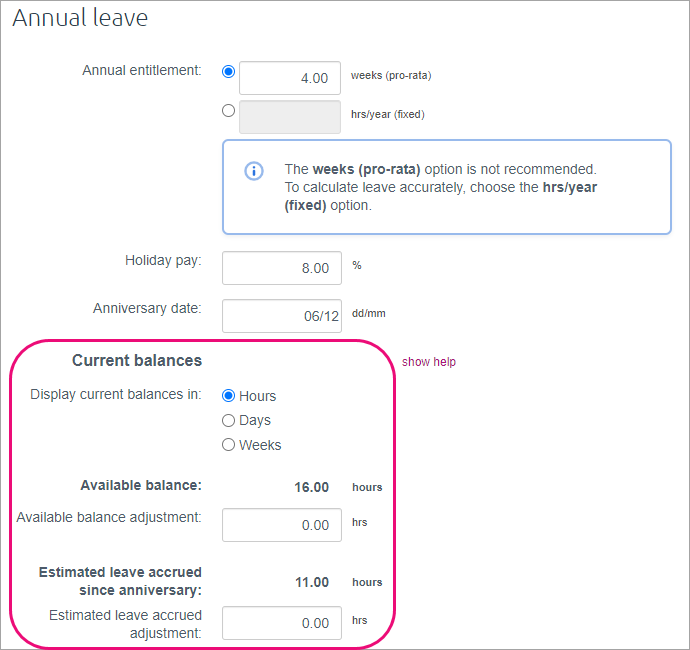Image resolution: width=690 pixels, height=650 pixels.
Task: Click the annual entitlement weeks field showing 4.00
Action: coord(290,78)
